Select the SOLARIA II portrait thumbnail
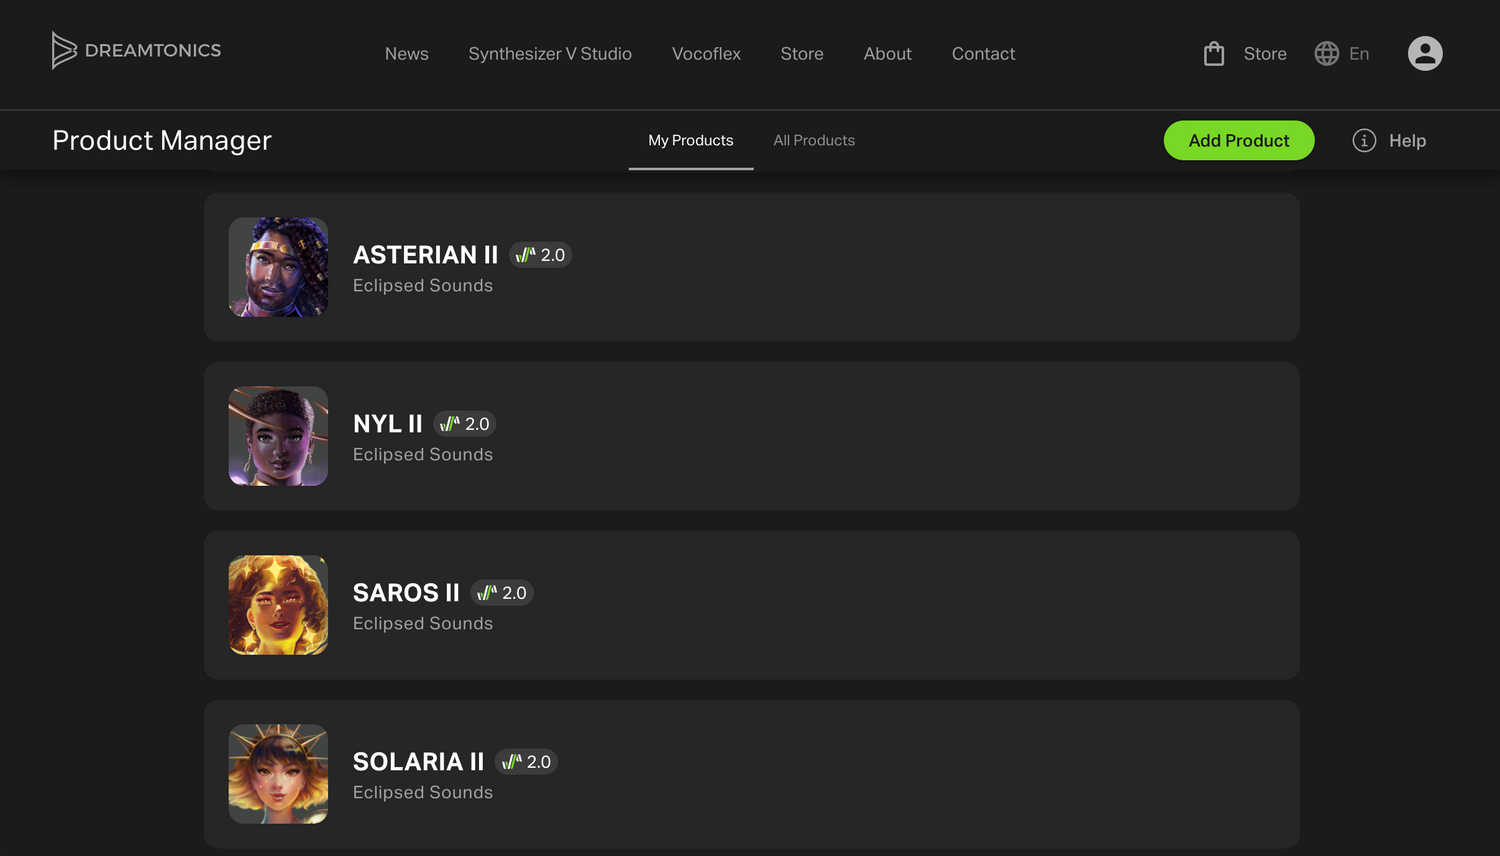1500x856 pixels. (278, 774)
